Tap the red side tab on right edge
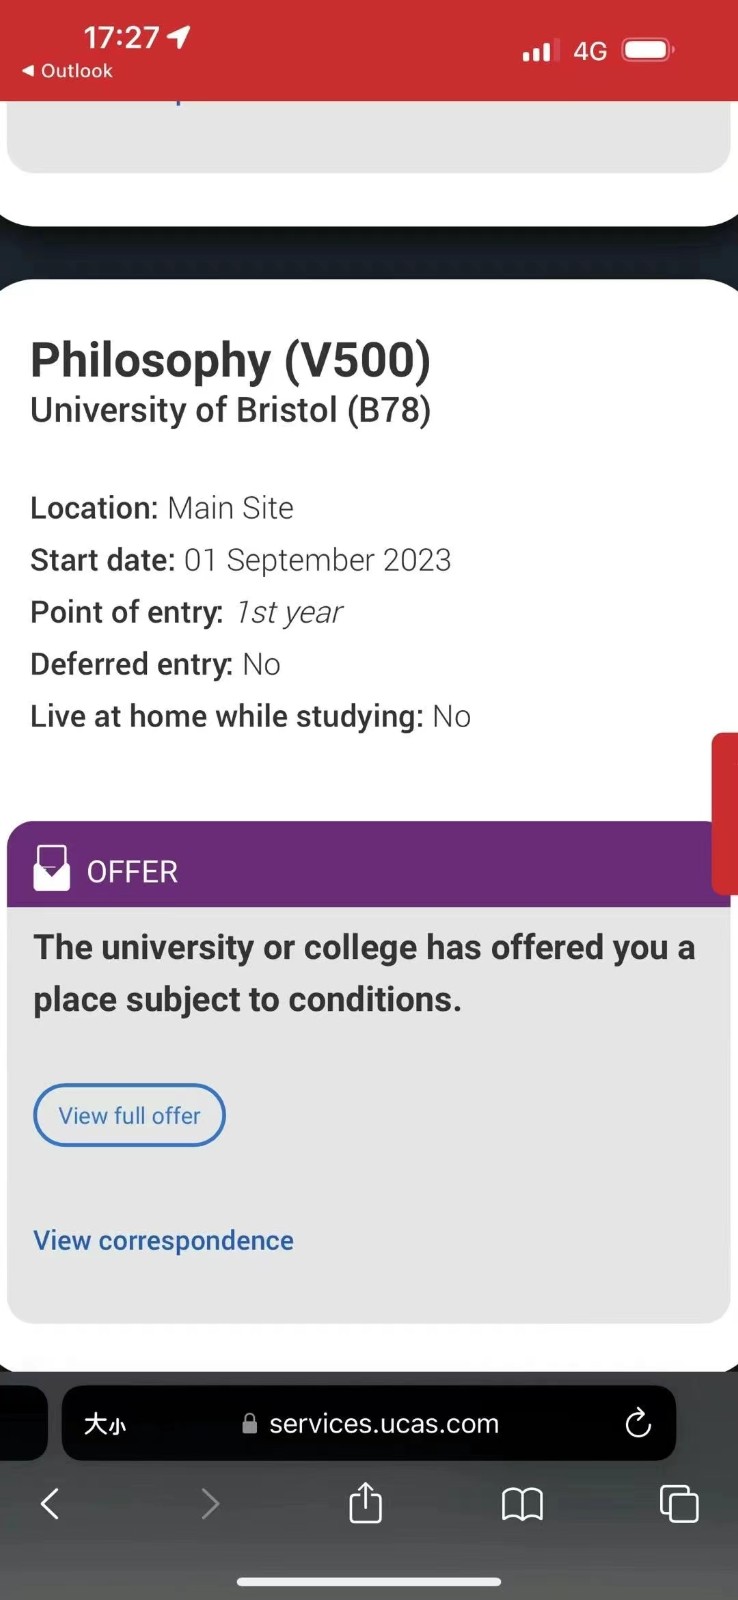 coord(725,813)
